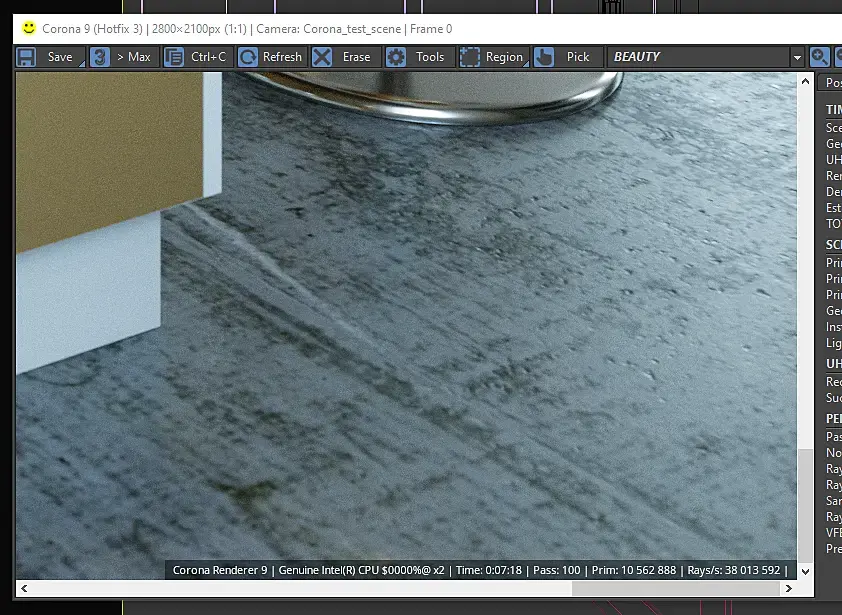842x615 pixels.
Task: Expand the Region button options arrow
Action: [526, 63]
